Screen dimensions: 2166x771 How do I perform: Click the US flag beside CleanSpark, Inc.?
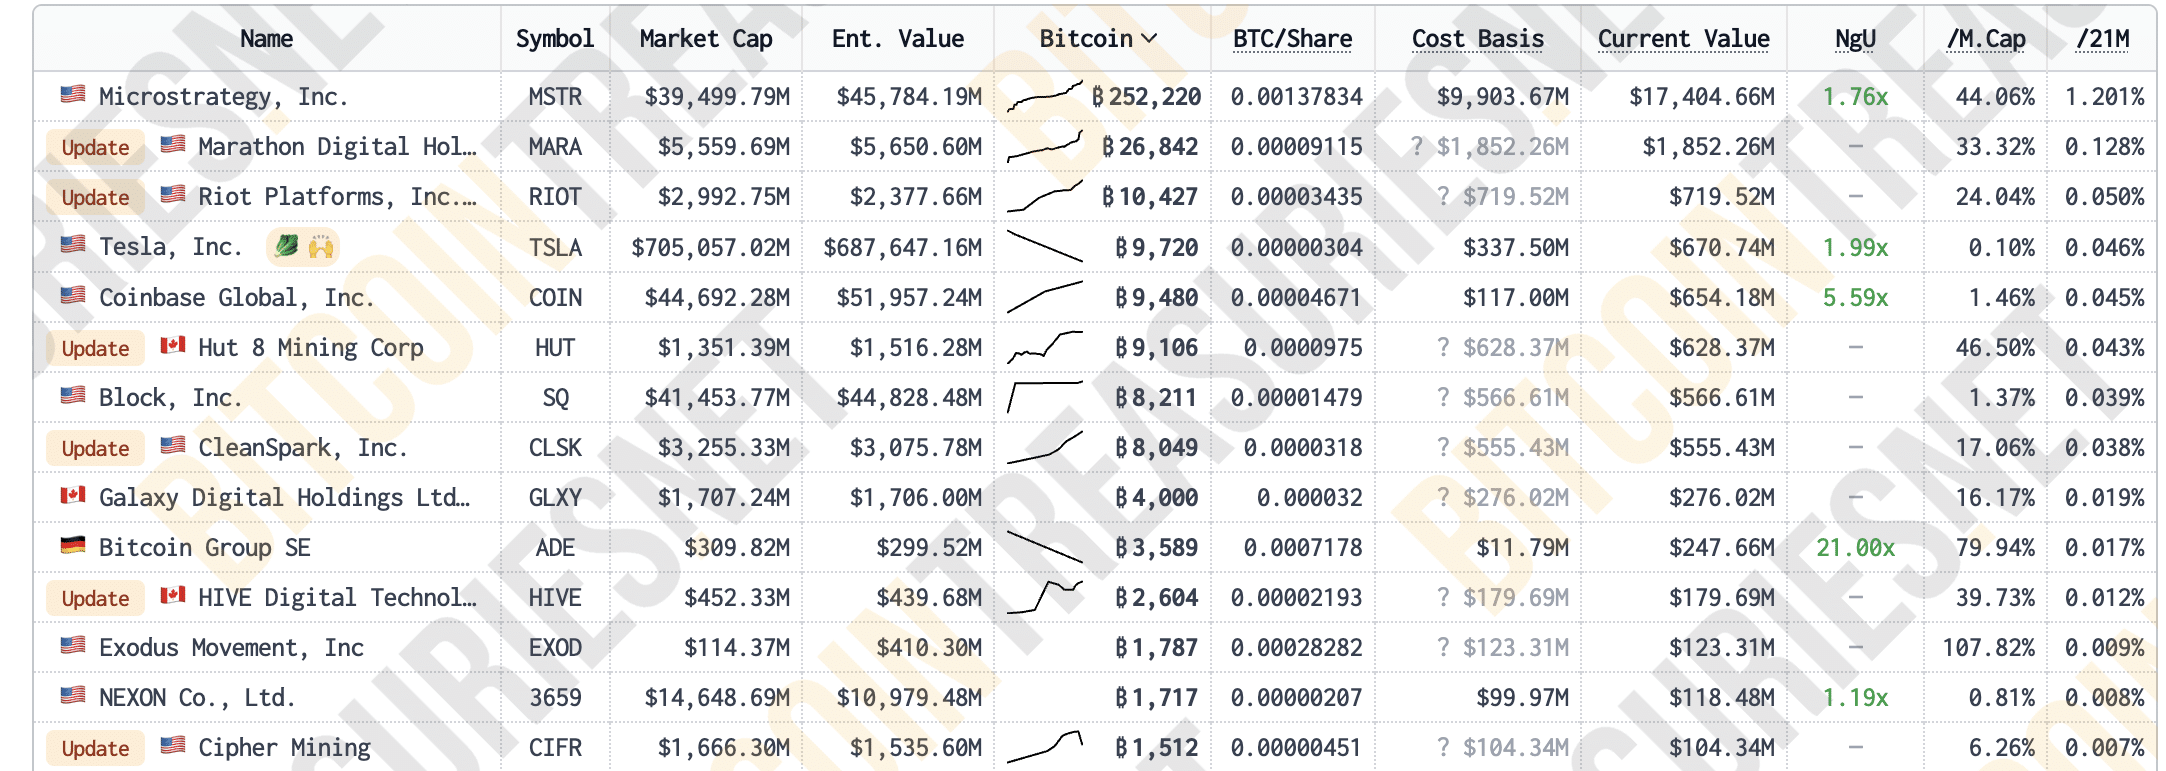pos(173,445)
